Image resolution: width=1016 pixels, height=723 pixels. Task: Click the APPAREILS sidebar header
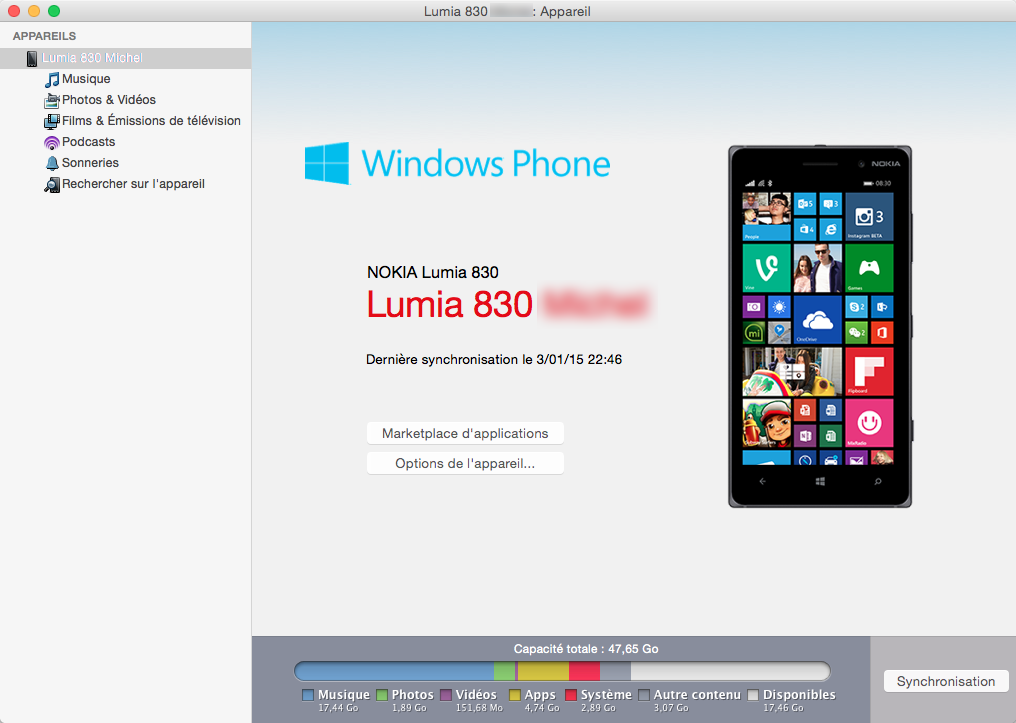(x=44, y=36)
